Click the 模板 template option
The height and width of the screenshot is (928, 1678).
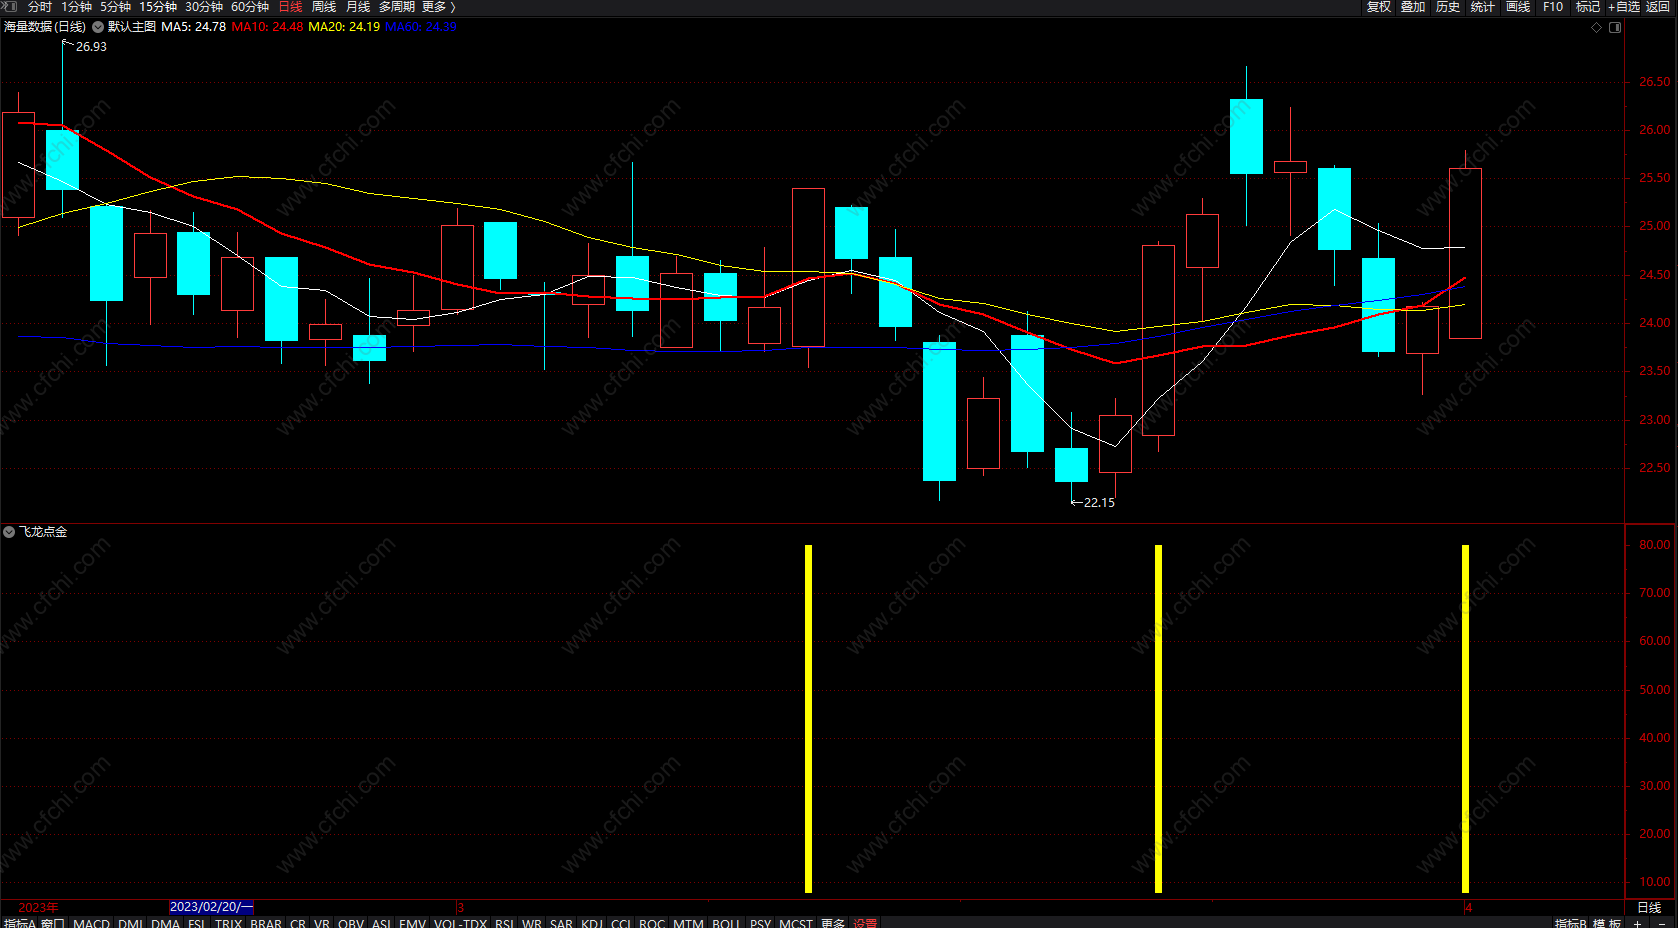click(1607, 923)
